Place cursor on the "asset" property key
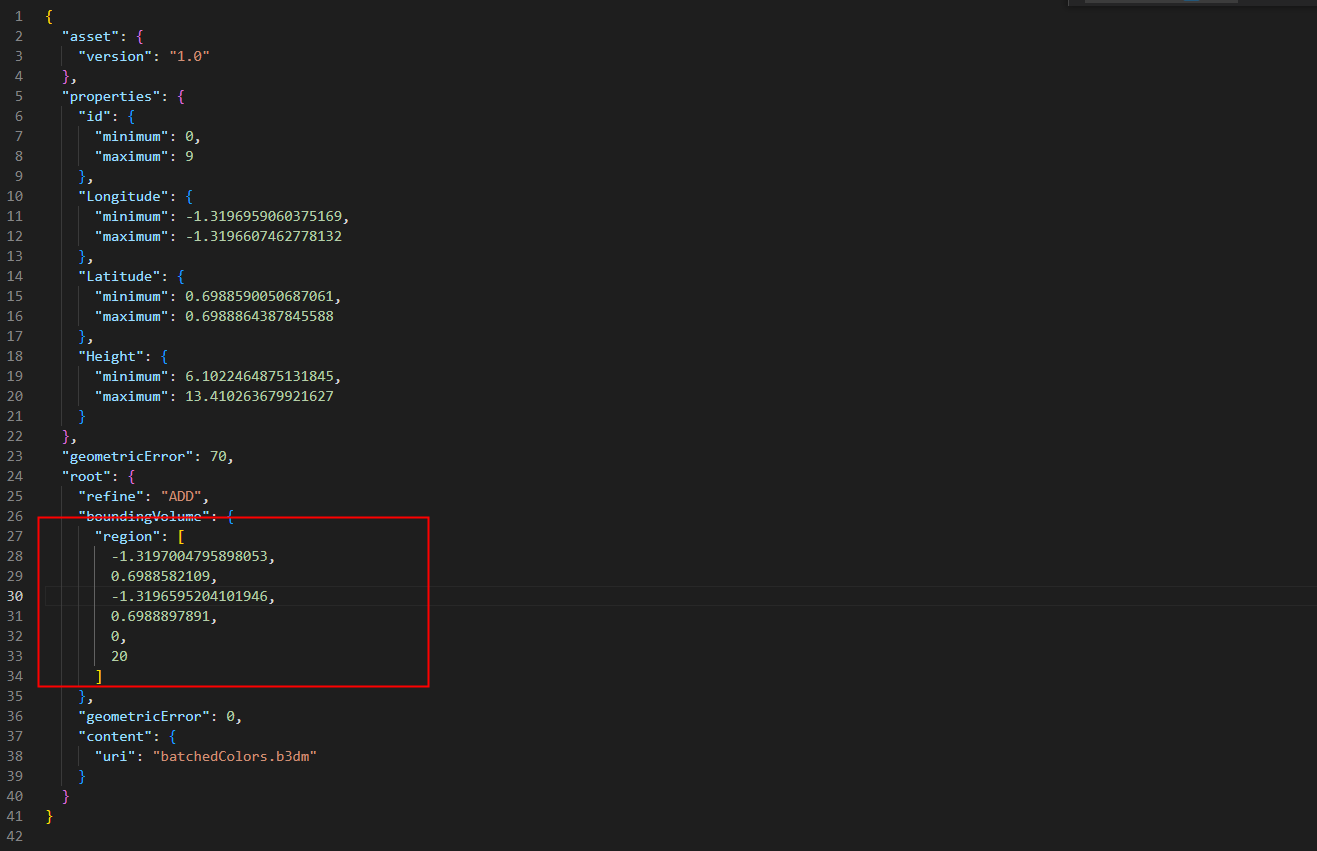This screenshot has height=851, width=1317. point(90,36)
